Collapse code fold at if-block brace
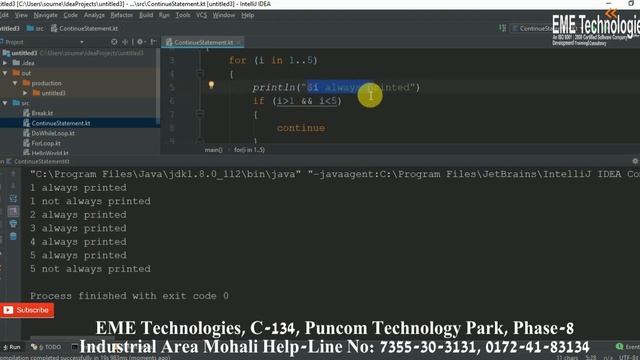Screen dimensions: 640x360 pos(200,114)
